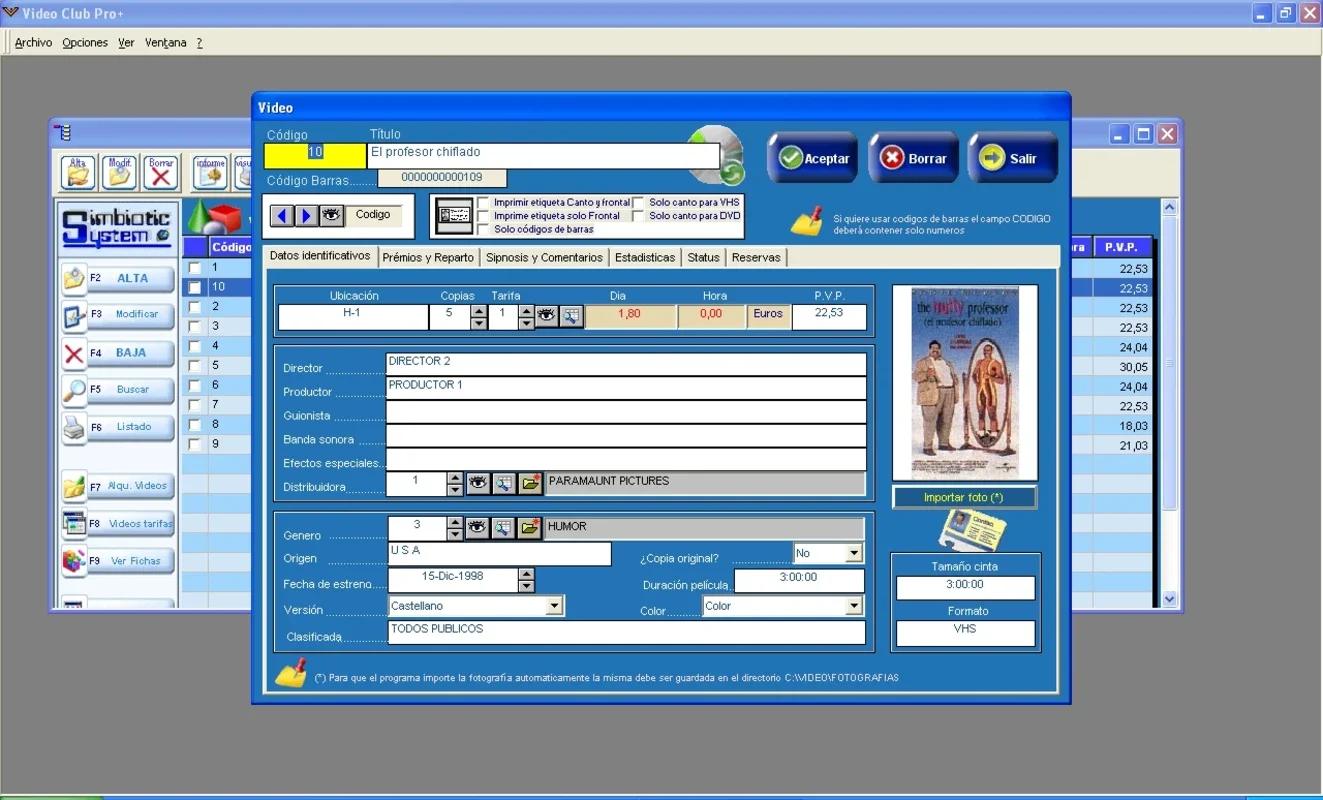Click the next record blue arrow

click(306, 215)
